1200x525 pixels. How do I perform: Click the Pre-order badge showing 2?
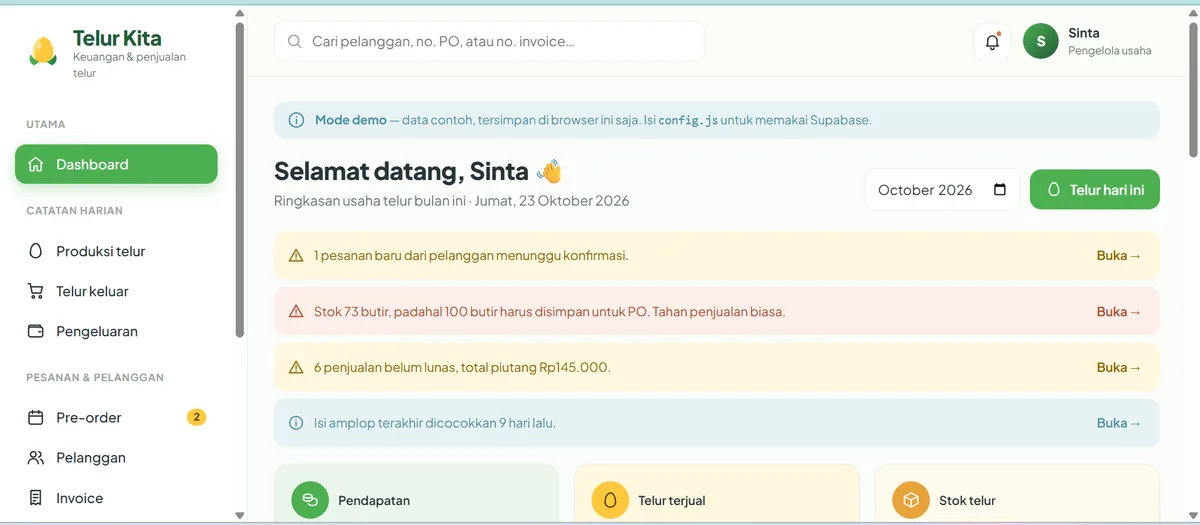coord(196,418)
